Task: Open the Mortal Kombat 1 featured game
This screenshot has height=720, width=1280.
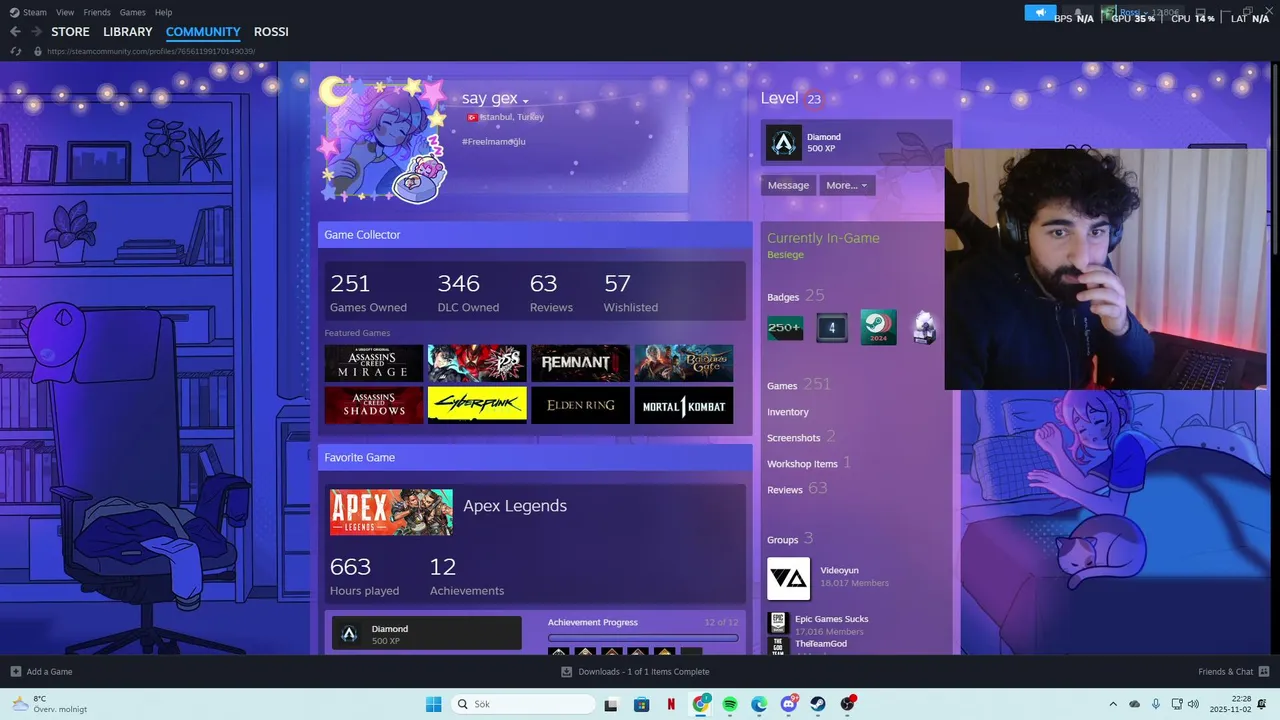Action: [684, 405]
